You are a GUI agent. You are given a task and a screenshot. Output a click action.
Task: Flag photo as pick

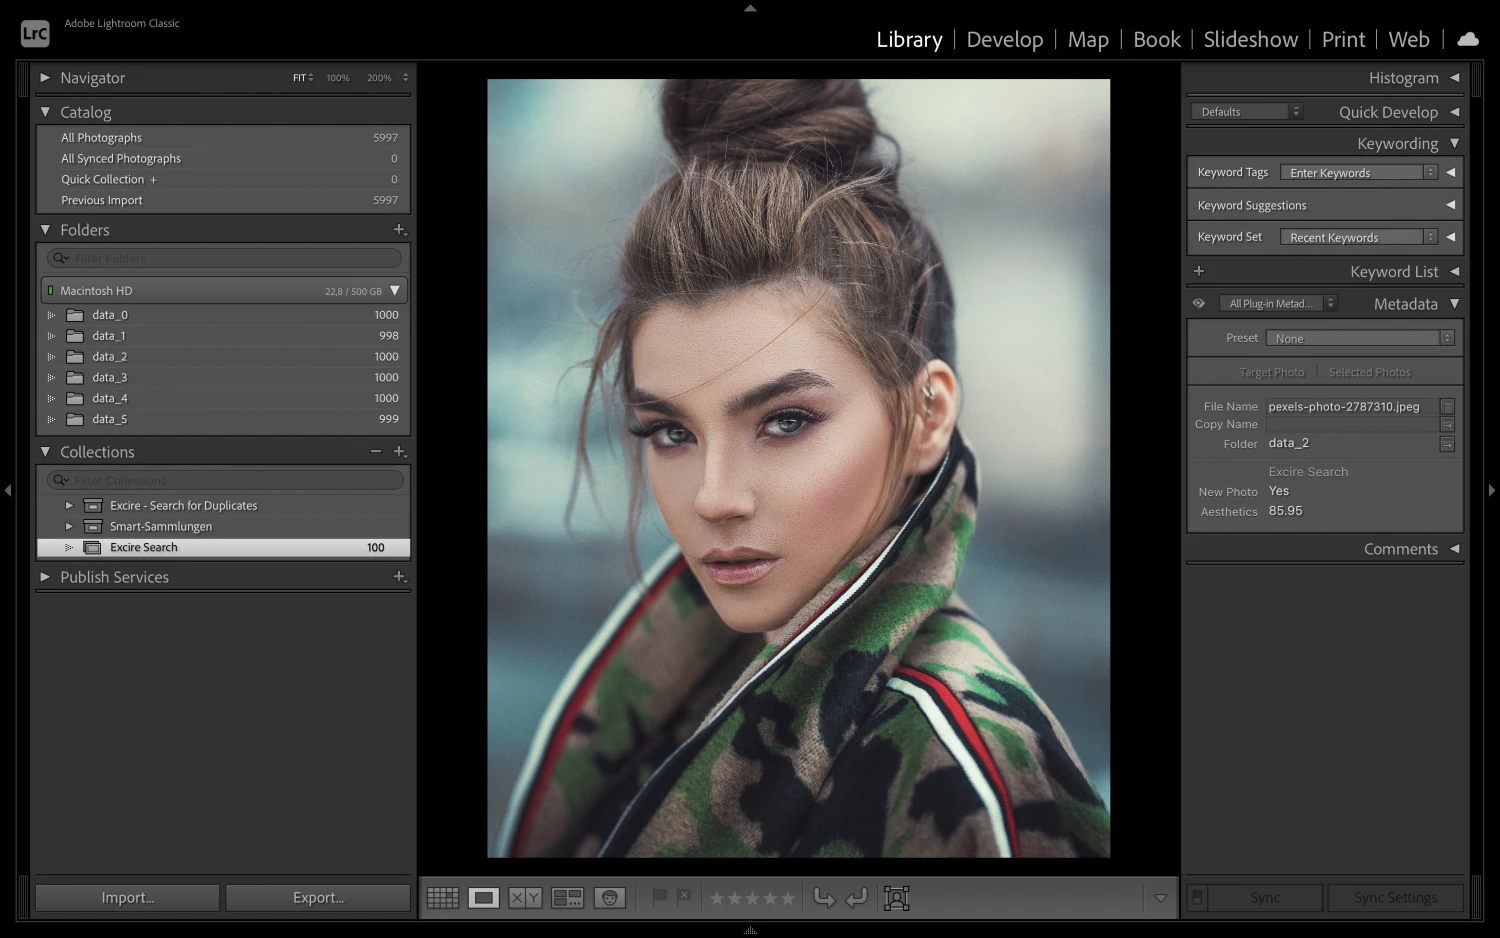[659, 897]
